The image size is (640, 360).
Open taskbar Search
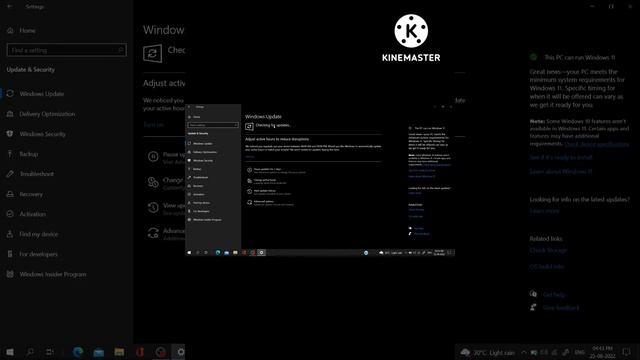[x=30, y=352]
